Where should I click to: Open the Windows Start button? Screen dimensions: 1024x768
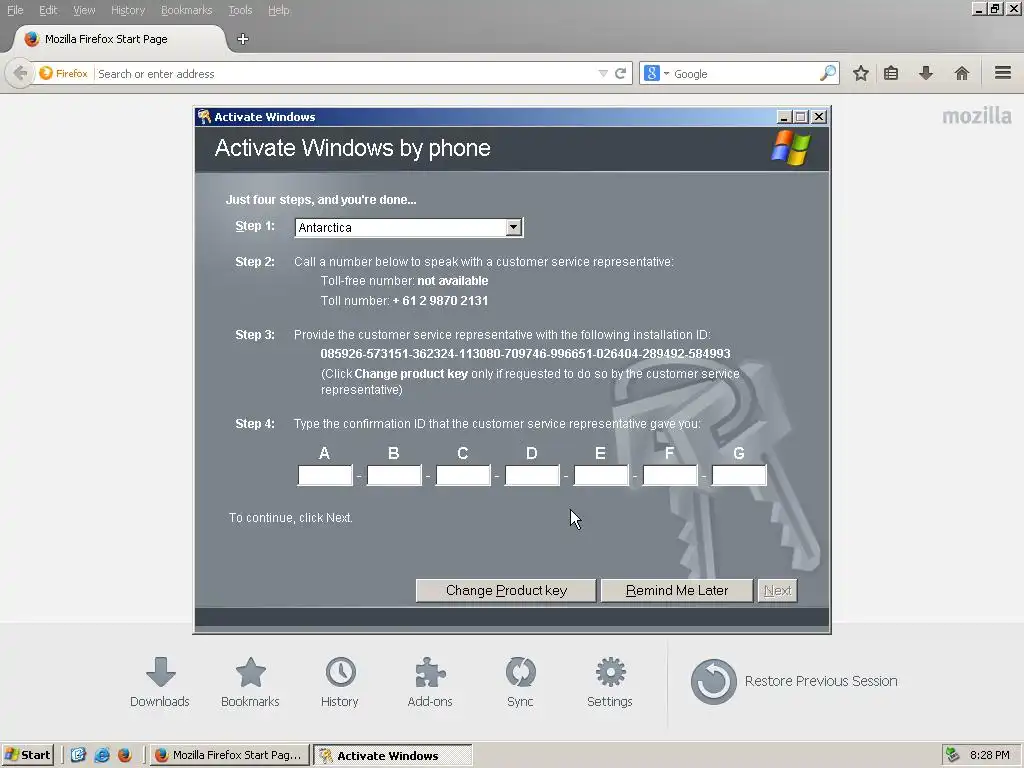tap(27, 755)
